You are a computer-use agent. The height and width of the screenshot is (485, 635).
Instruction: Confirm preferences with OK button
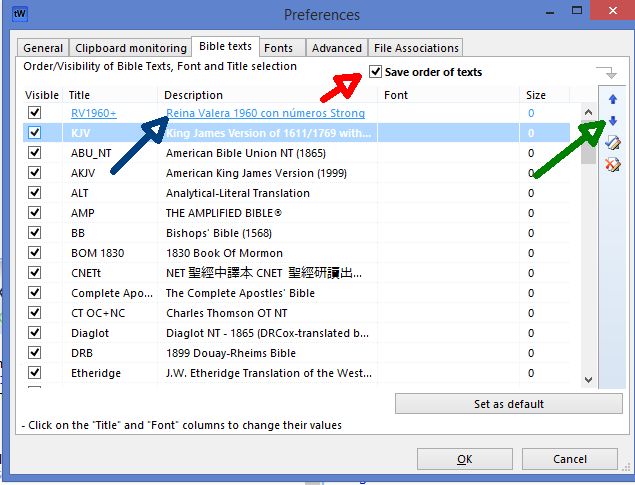click(465, 459)
